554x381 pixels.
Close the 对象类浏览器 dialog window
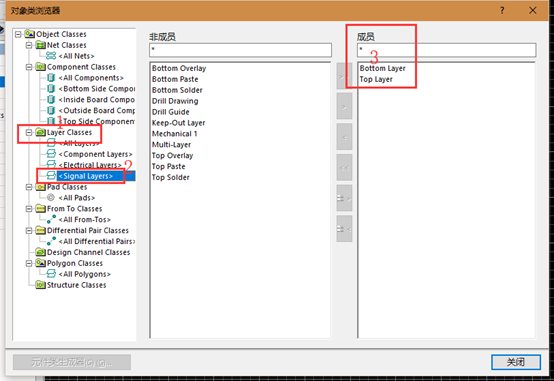(x=532, y=11)
